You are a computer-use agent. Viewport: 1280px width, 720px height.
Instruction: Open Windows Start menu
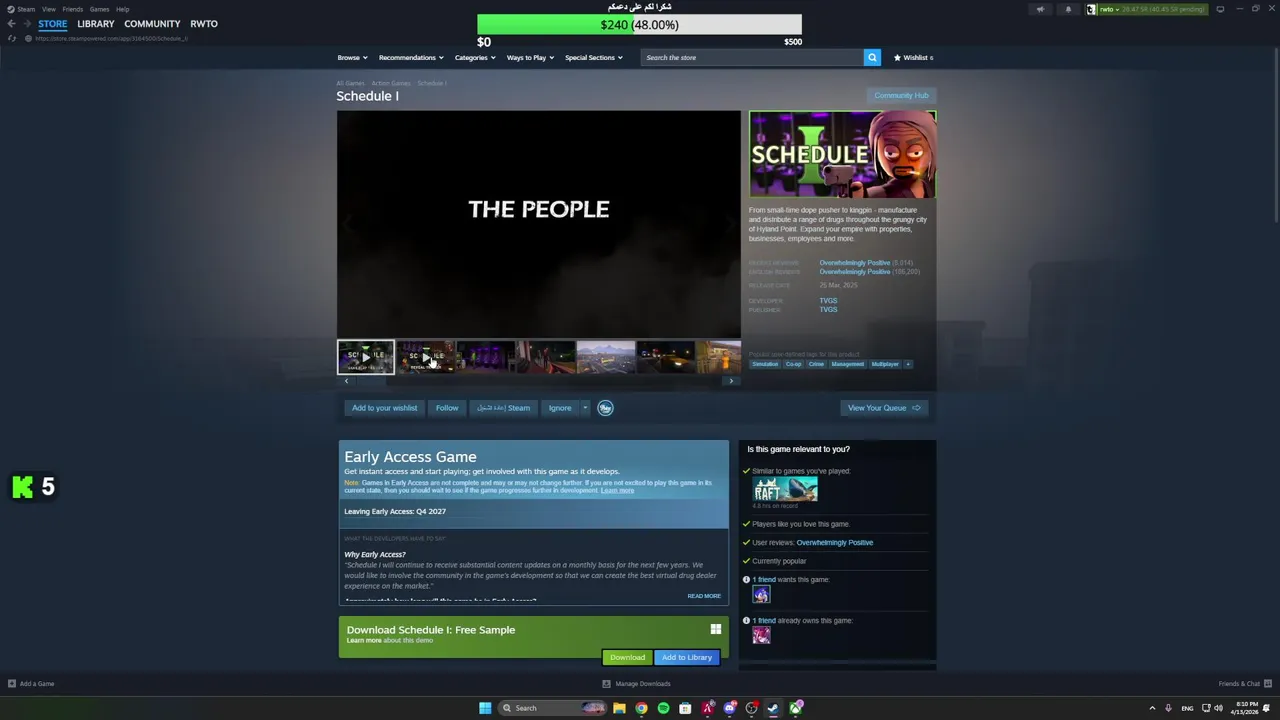pyautogui.click(x=485, y=708)
